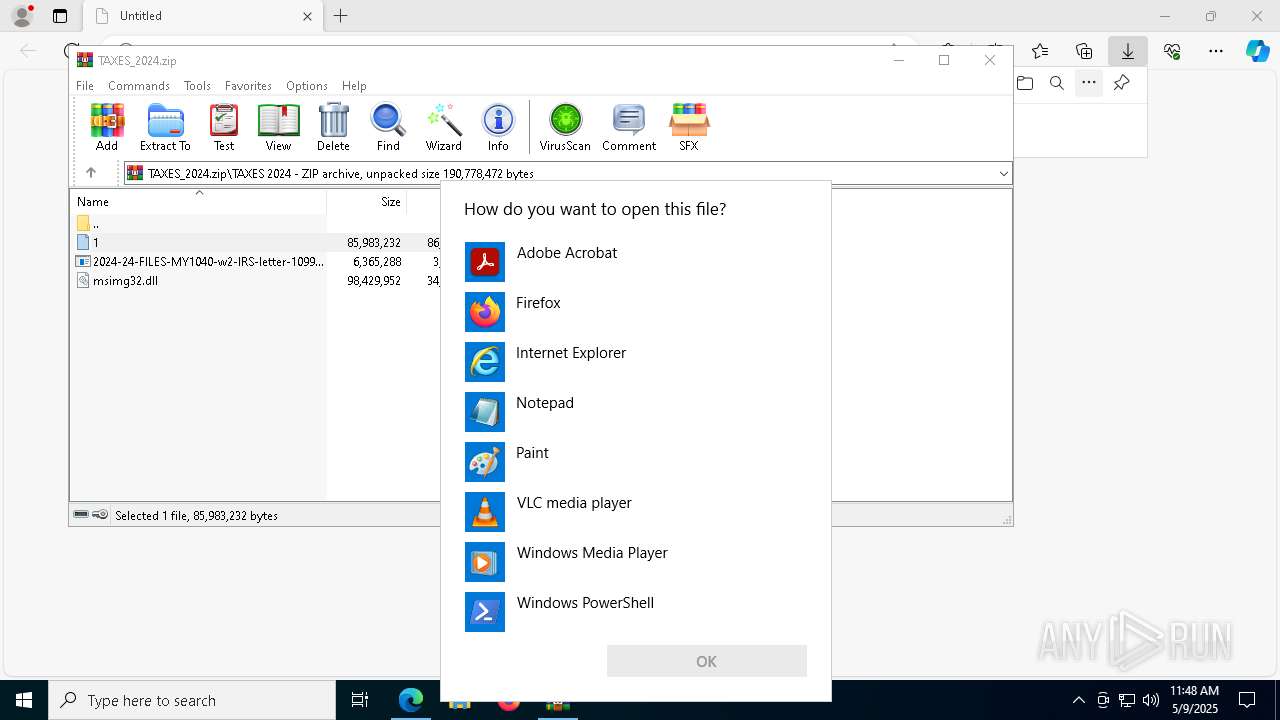
Task: Open Task View on the taskbar
Action: [360, 700]
